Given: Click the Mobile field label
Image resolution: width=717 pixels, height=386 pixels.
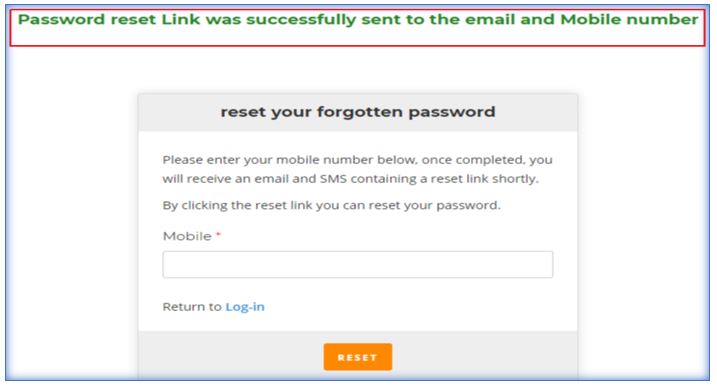Looking at the screenshot, I should (x=187, y=236).
